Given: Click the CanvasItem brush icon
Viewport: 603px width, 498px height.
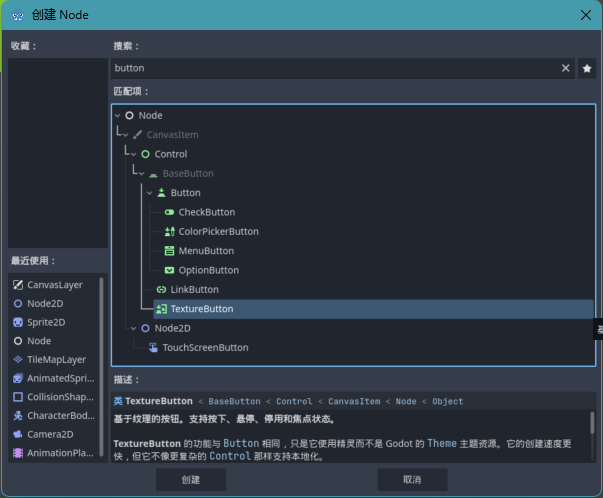Looking at the screenshot, I should click(x=137, y=135).
